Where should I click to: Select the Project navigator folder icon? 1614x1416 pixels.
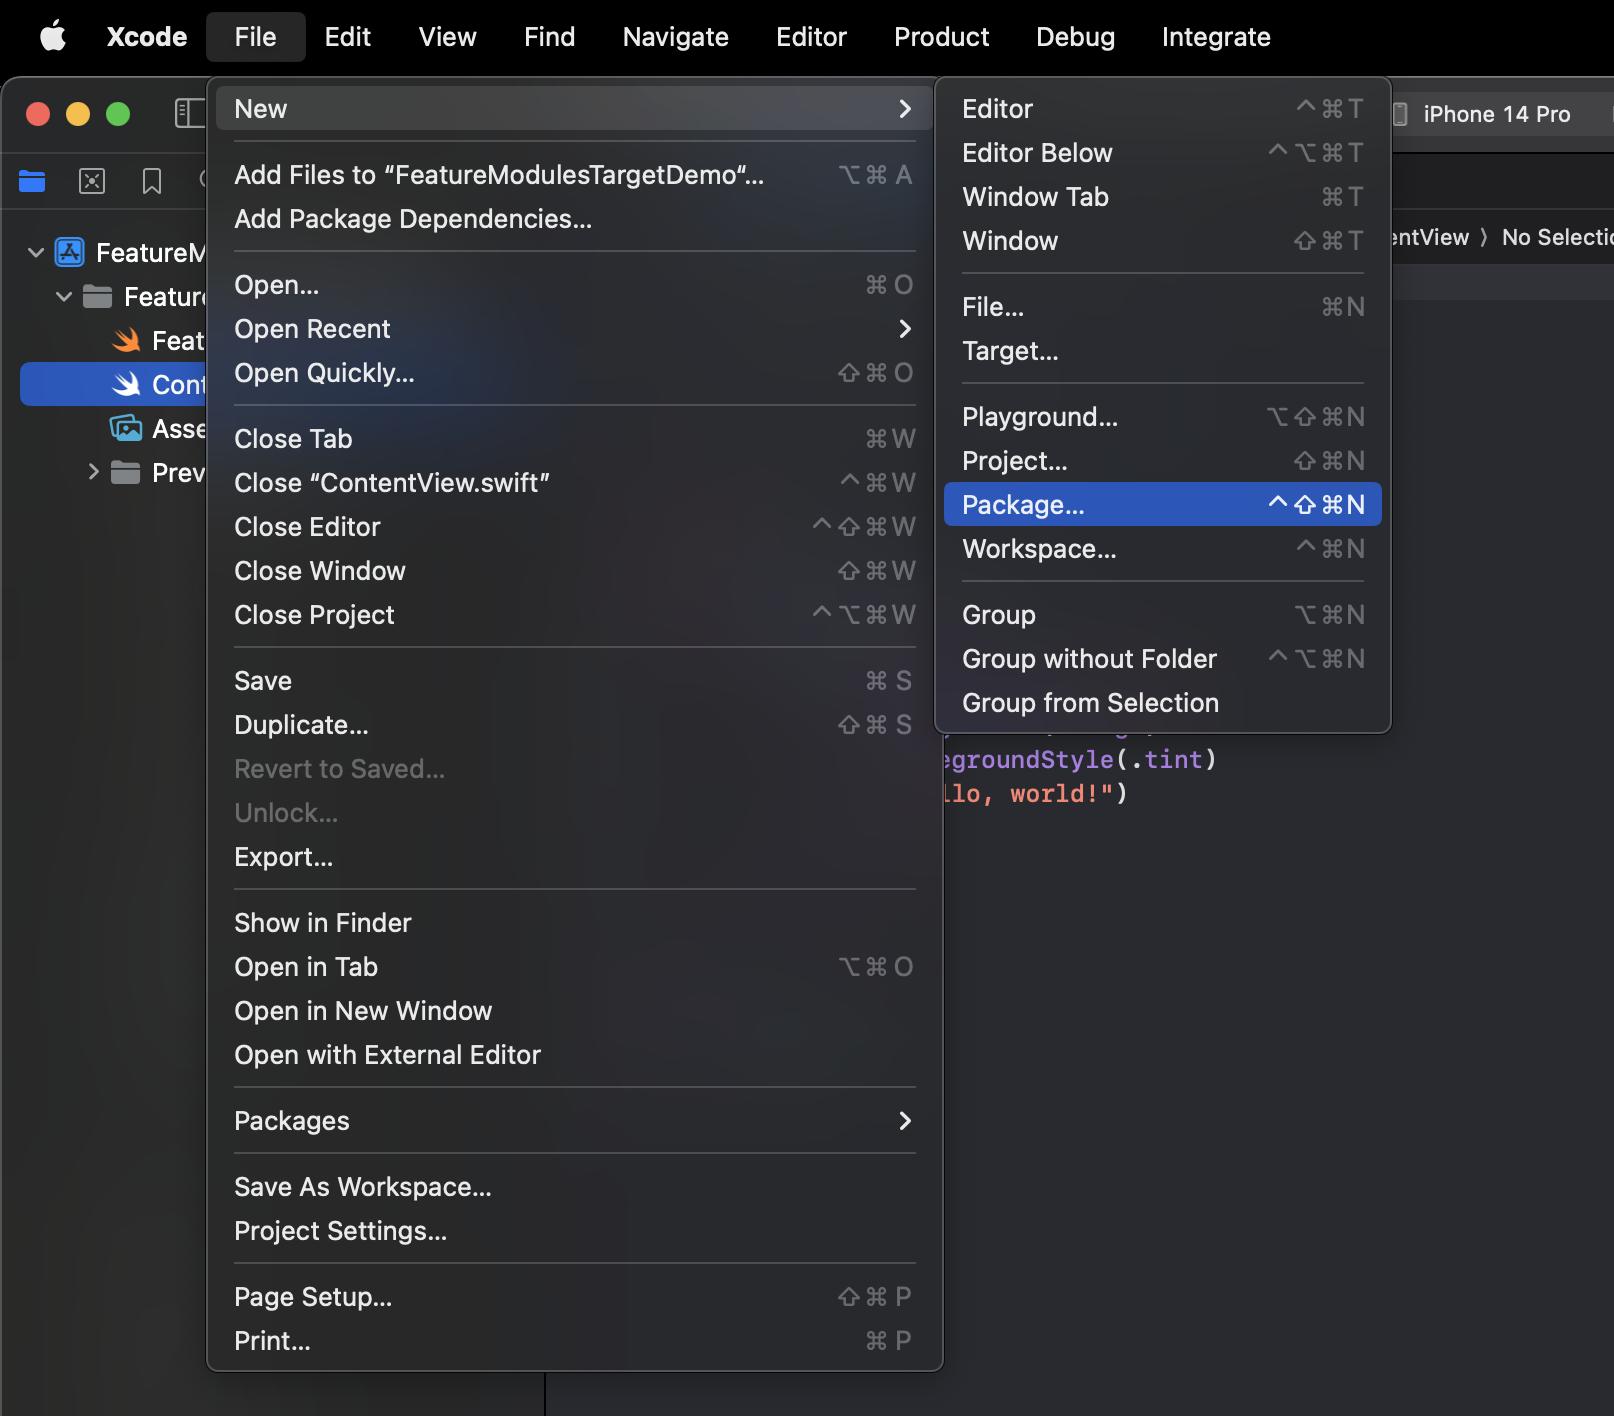click(32, 181)
